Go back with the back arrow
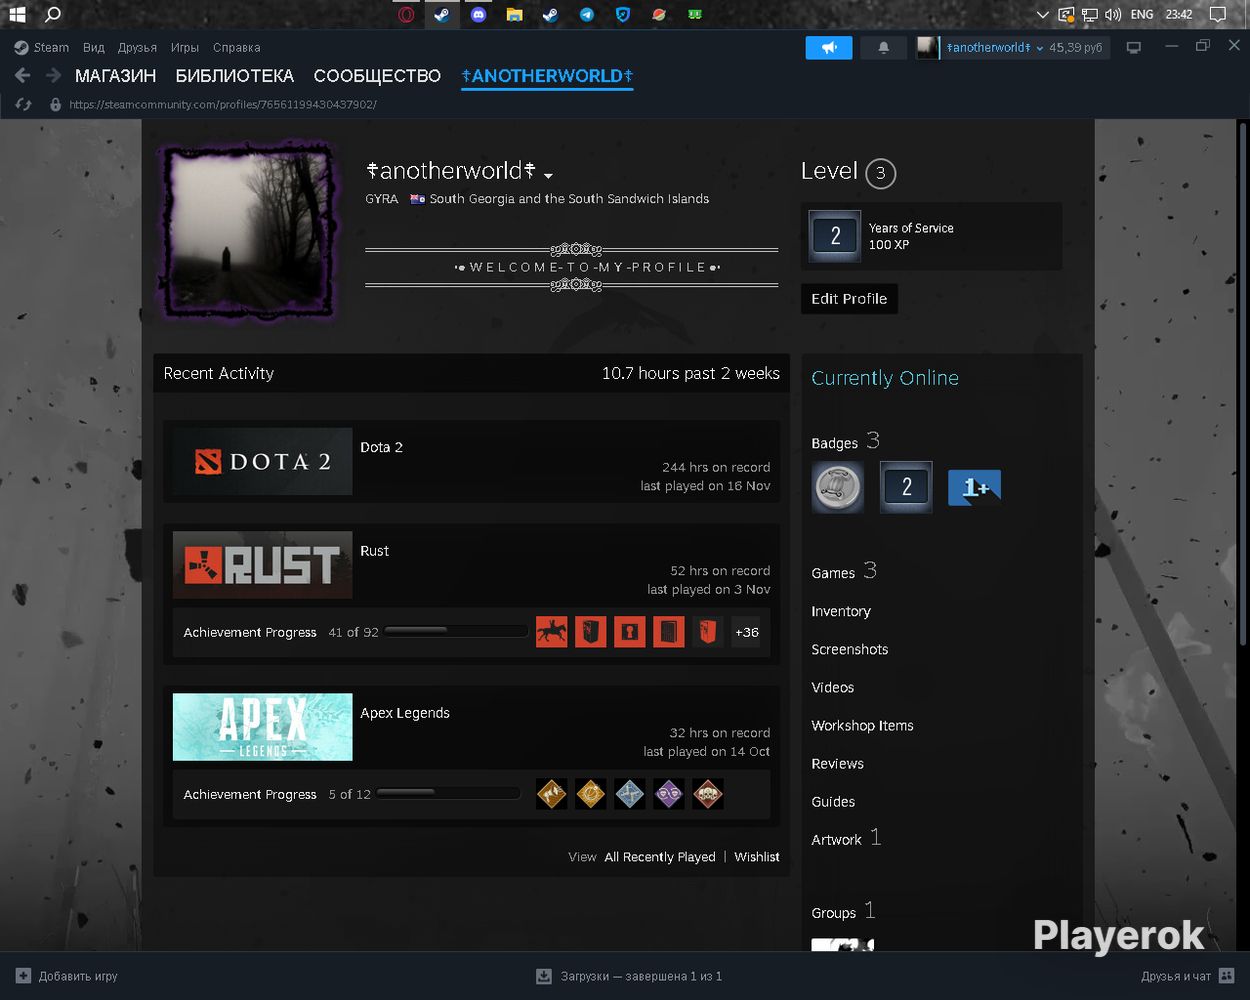Screen dimensions: 1250x1000 23,75
